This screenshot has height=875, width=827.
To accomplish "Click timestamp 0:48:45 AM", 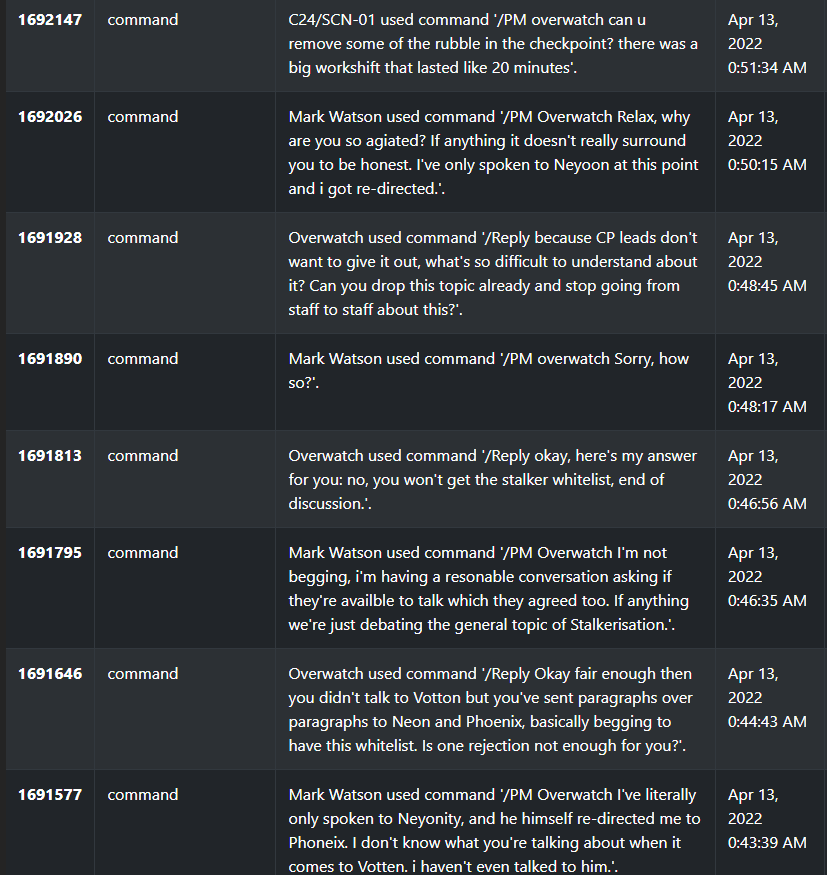I will tap(767, 286).
